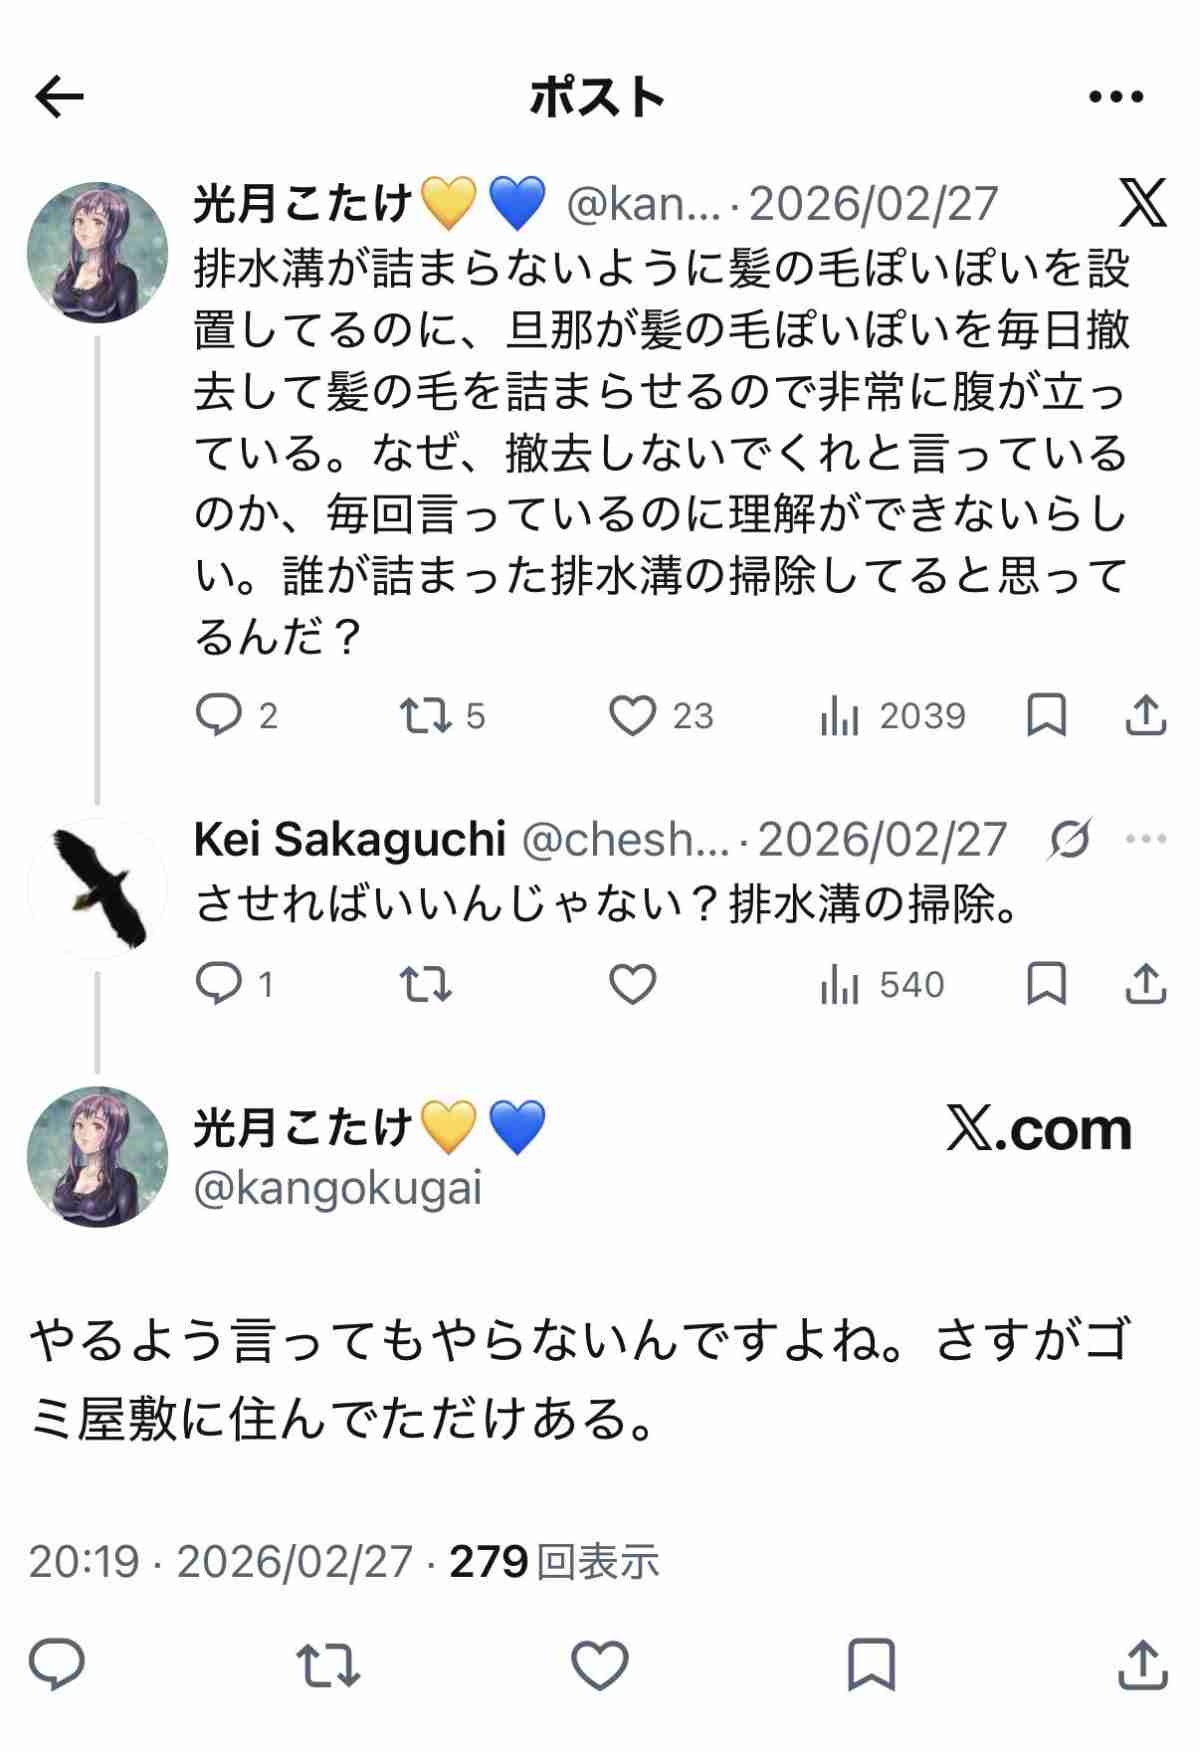This screenshot has height=1751, width=1200.
Task: Click the Grok icon on Kei Sakaguchi's reply
Action: [1069, 839]
